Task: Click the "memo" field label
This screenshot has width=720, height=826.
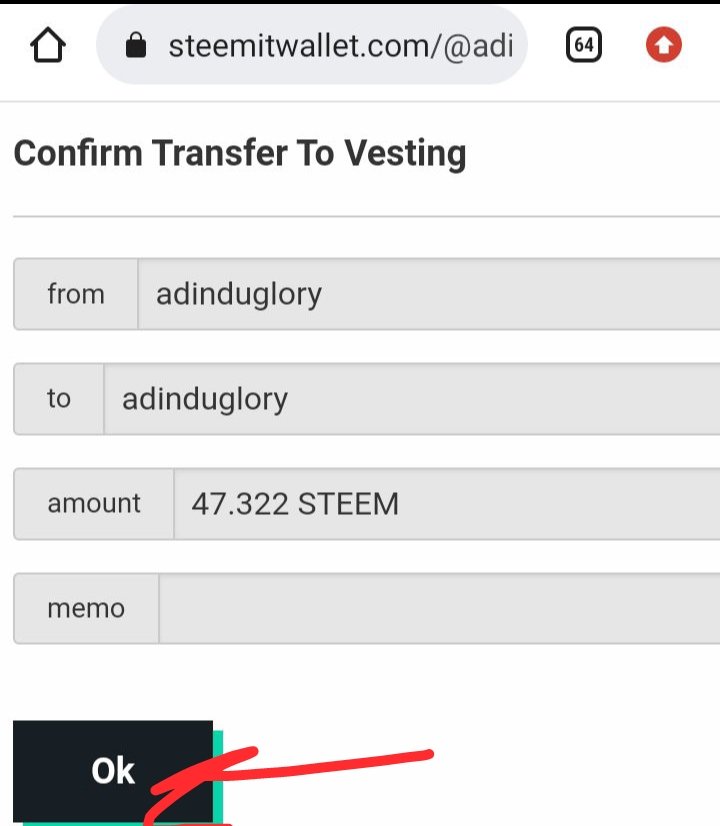Action: point(86,608)
